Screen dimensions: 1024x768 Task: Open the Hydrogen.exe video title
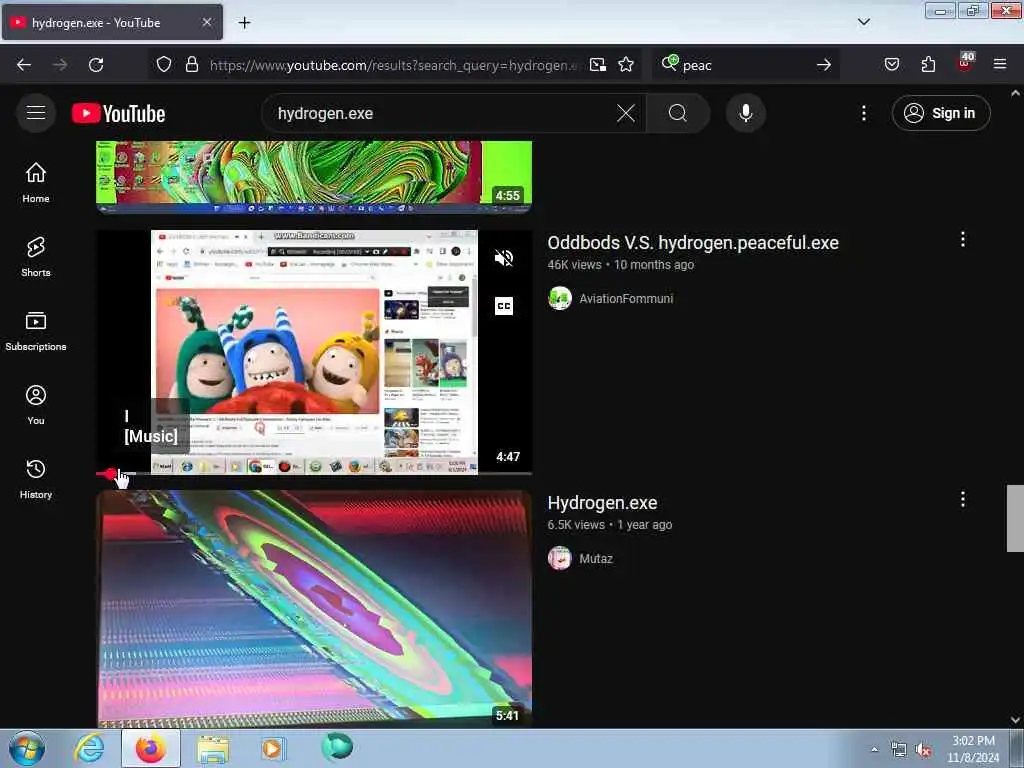point(602,503)
